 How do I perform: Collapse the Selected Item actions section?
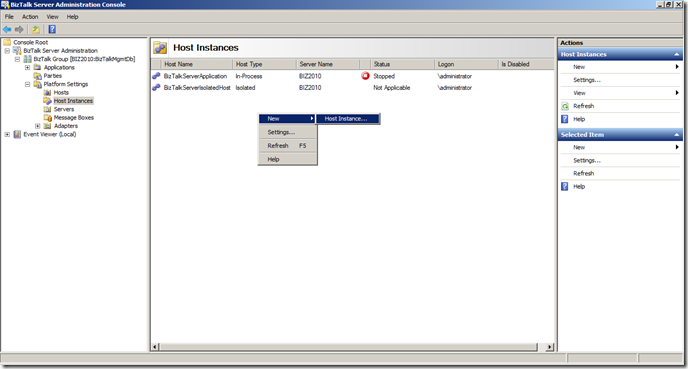(x=677, y=135)
